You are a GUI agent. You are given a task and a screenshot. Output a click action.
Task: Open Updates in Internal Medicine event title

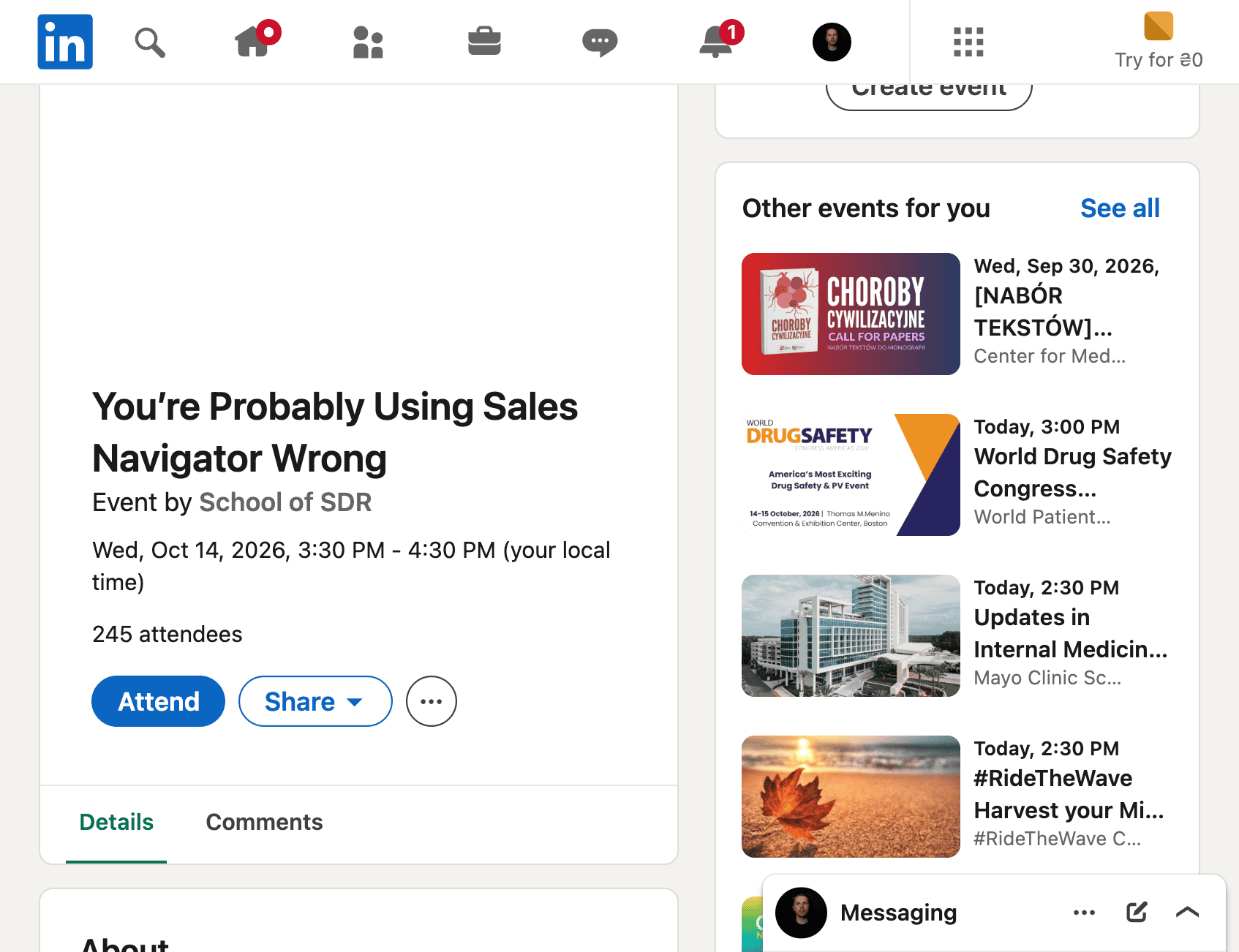(x=1071, y=633)
